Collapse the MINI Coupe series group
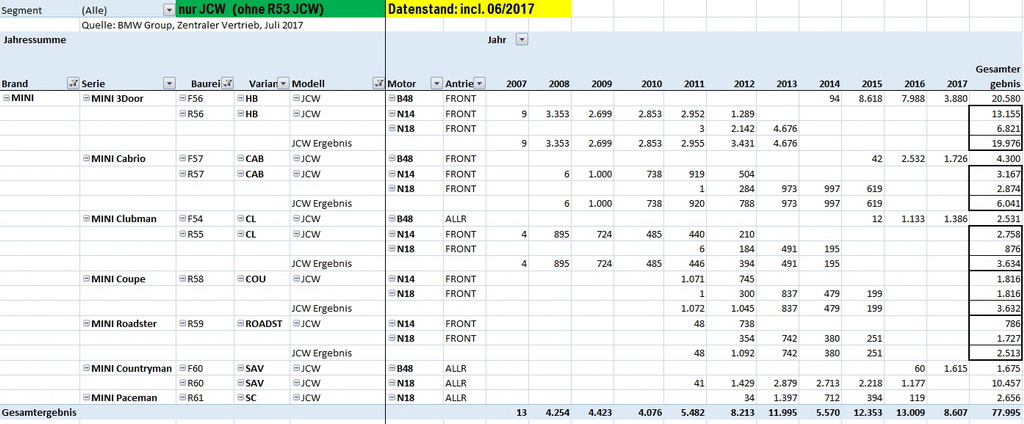 pos(86,279)
